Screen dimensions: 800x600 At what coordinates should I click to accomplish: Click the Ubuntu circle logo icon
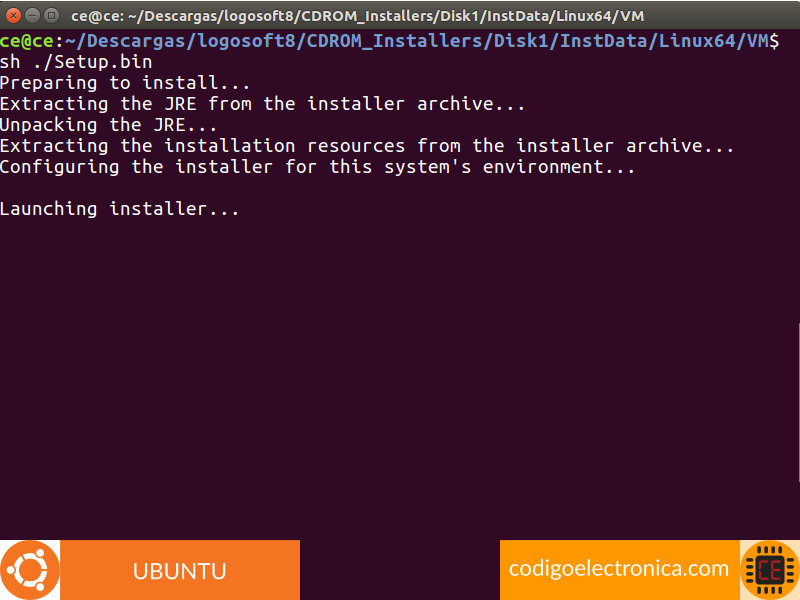click(x=30, y=570)
